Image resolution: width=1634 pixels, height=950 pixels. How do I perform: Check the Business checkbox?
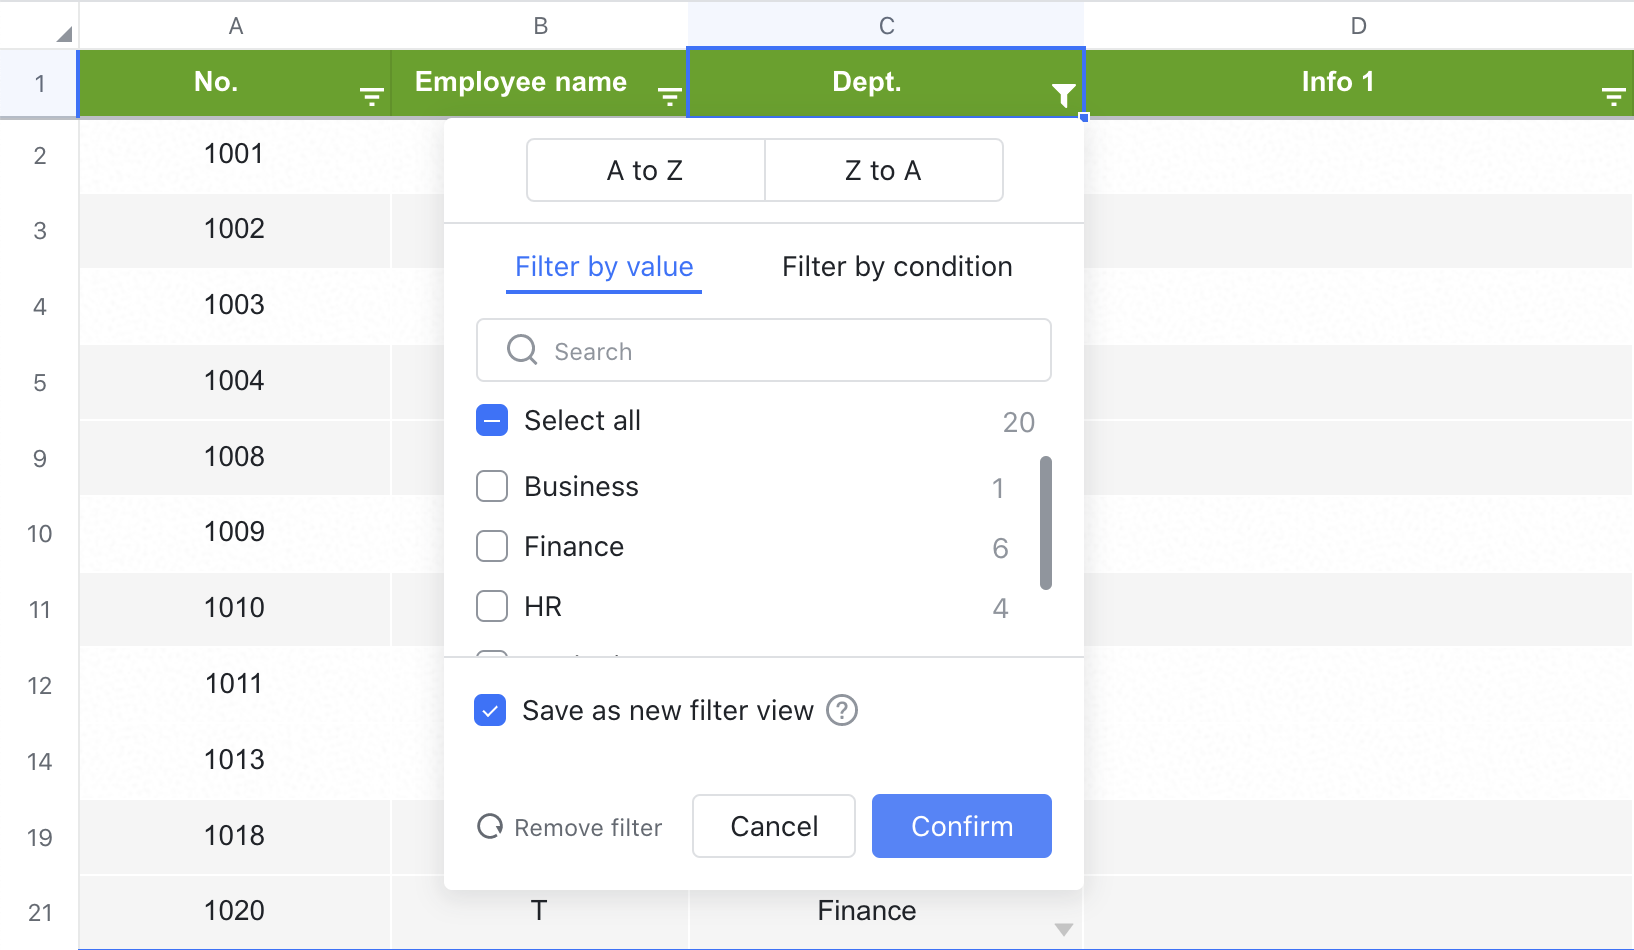click(492, 487)
